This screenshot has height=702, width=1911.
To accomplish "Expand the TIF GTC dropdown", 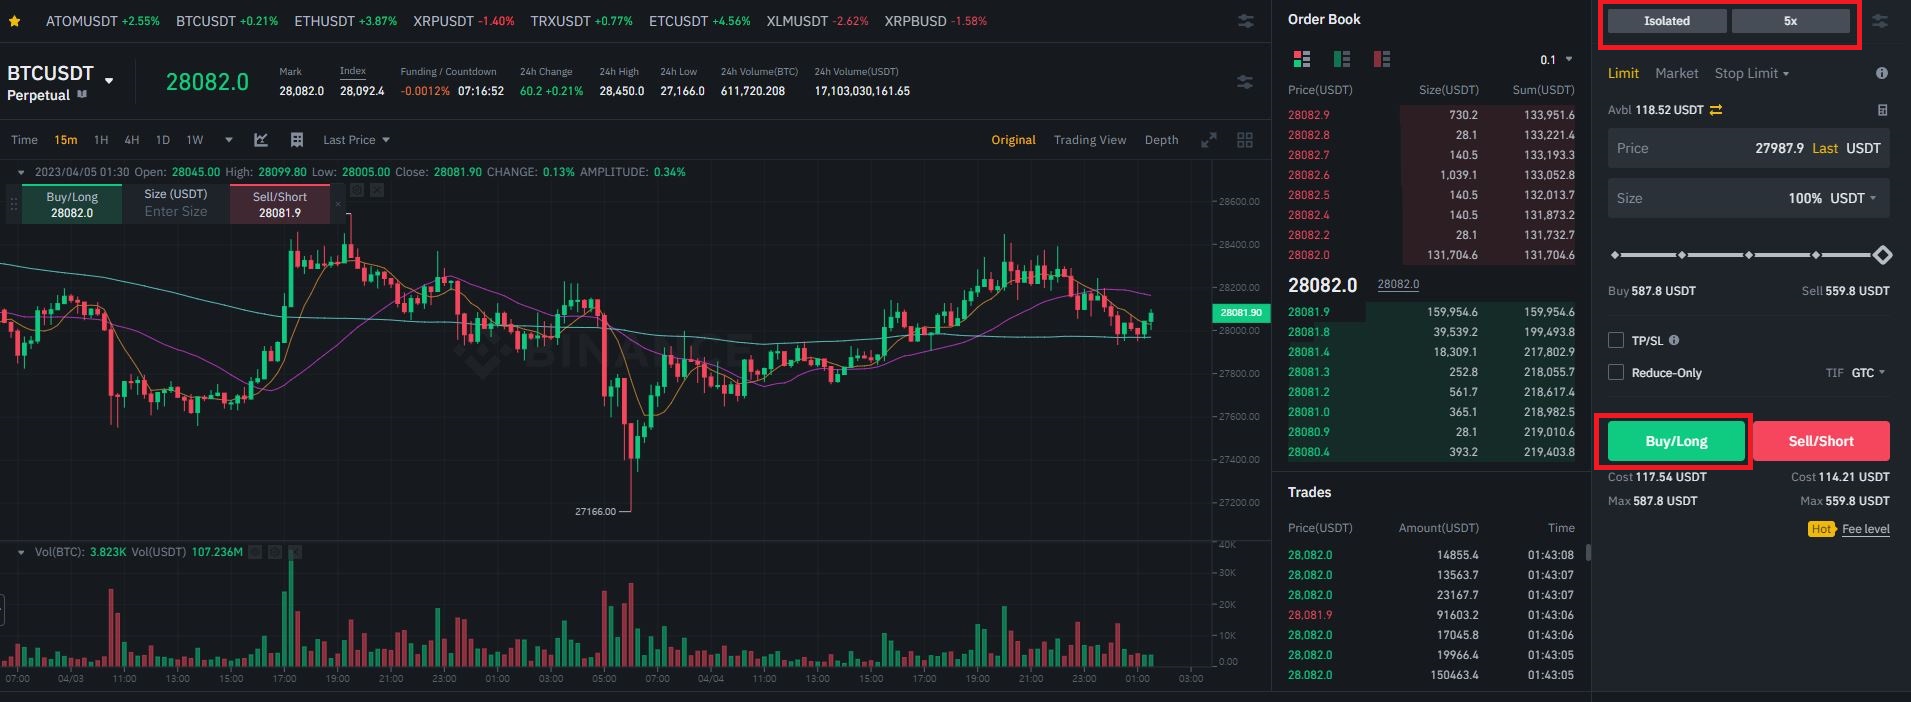I will click(1868, 373).
